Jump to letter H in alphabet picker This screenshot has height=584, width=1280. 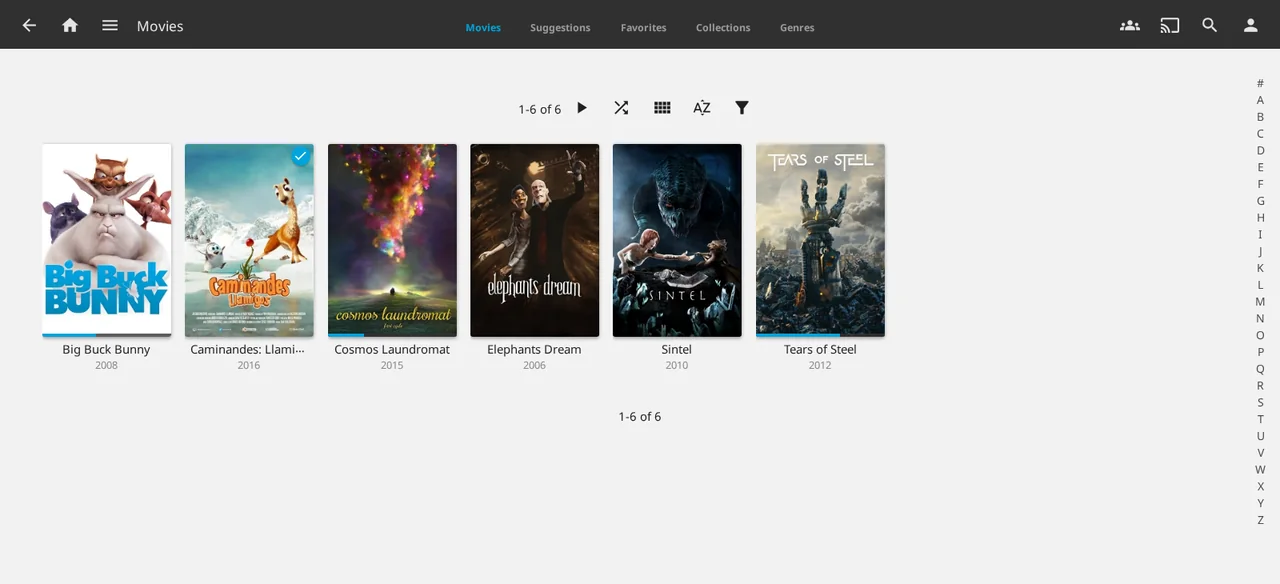(x=1260, y=217)
